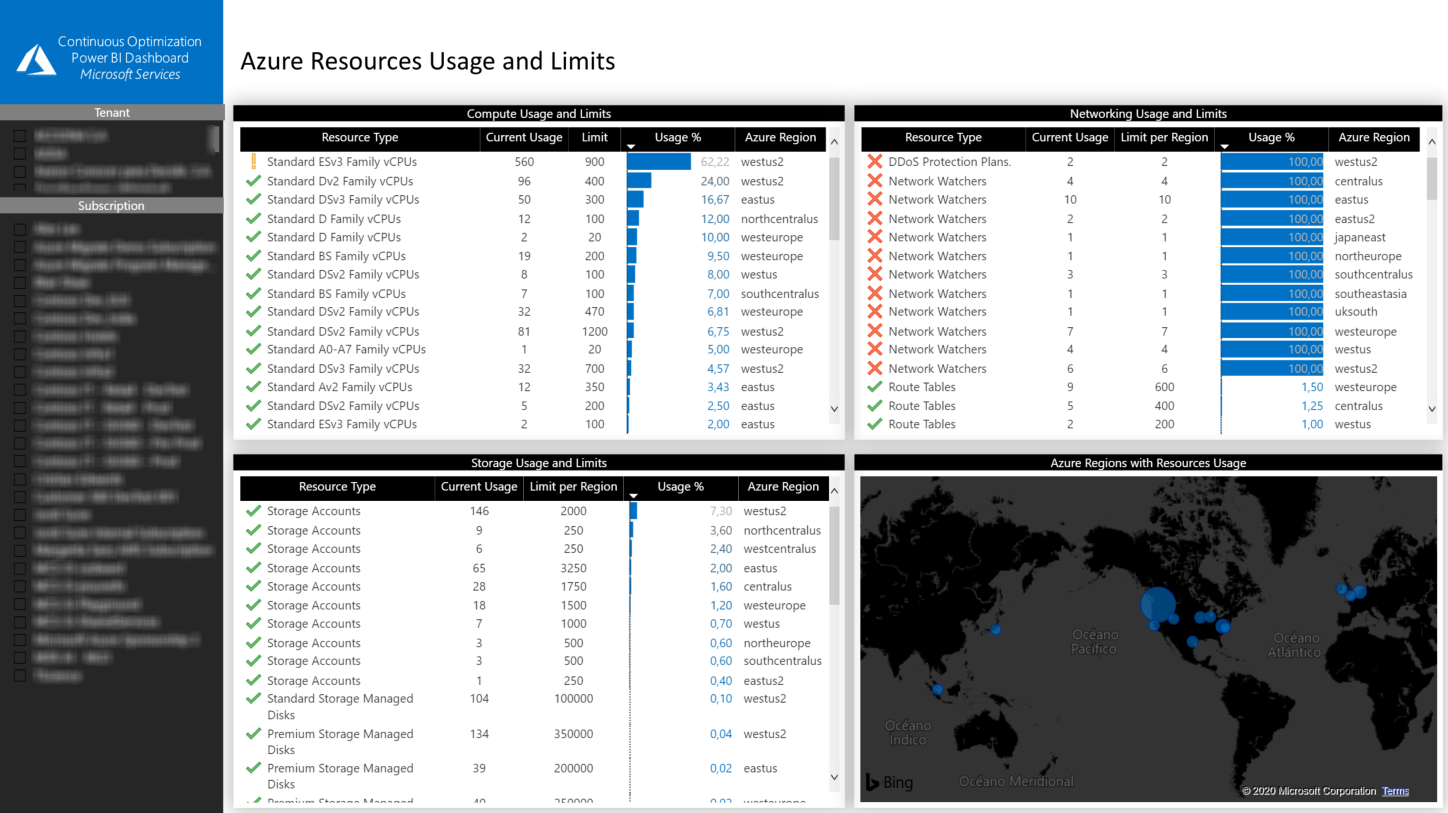Viewport: 1448px width, 813px height.
Task: Click the check icon beside Standard Storage Managed Disks
Action: 253,699
